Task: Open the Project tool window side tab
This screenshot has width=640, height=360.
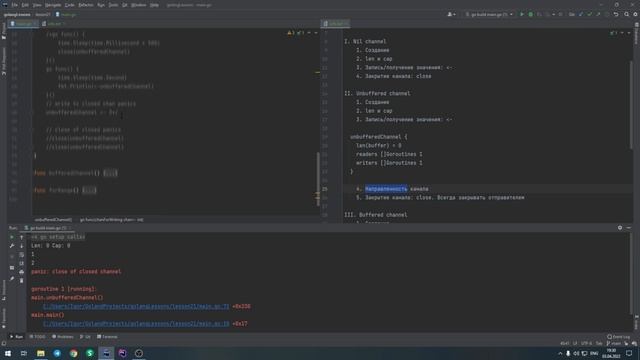Action: [x=4, y=31]
